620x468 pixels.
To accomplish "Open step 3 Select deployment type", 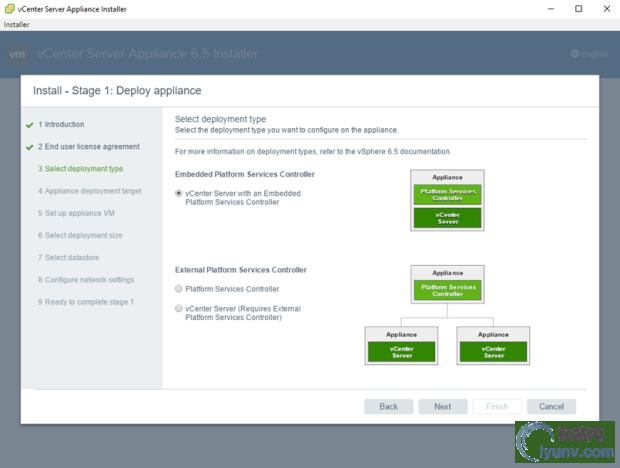I will [x=80, y=169].
